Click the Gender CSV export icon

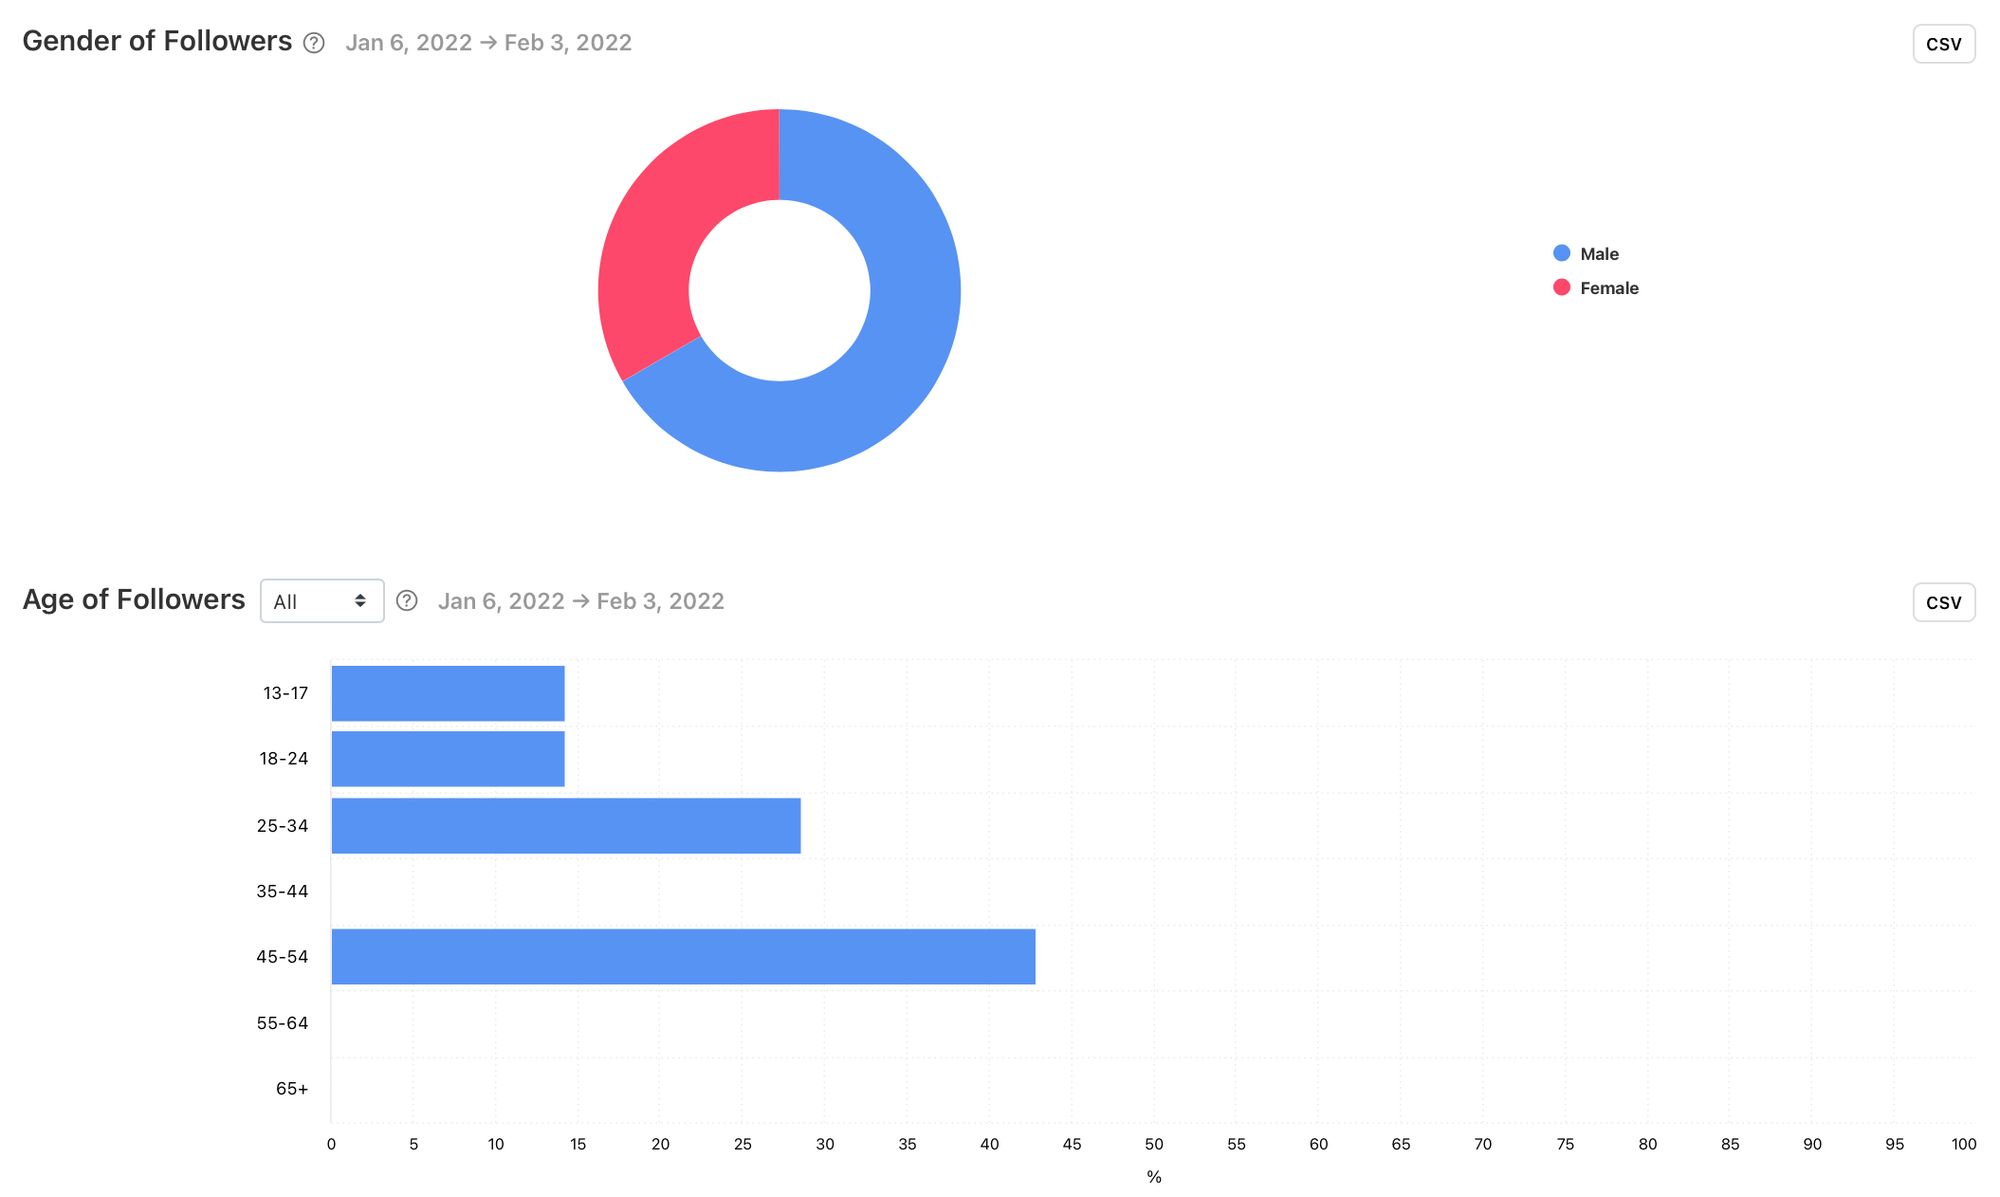click(x=1944, y=43)
